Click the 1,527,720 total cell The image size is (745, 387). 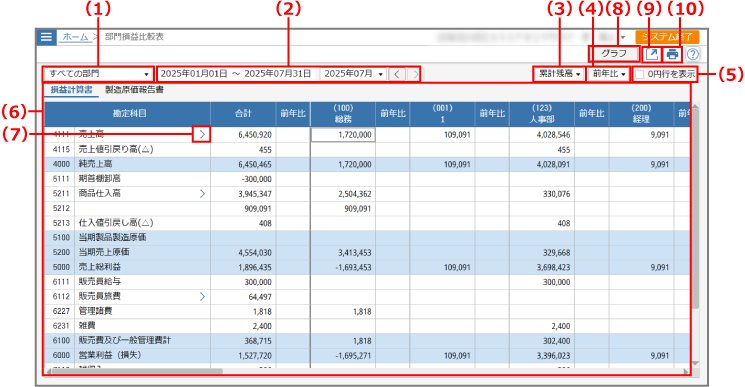pyautogui.click(x=243, y=356)
